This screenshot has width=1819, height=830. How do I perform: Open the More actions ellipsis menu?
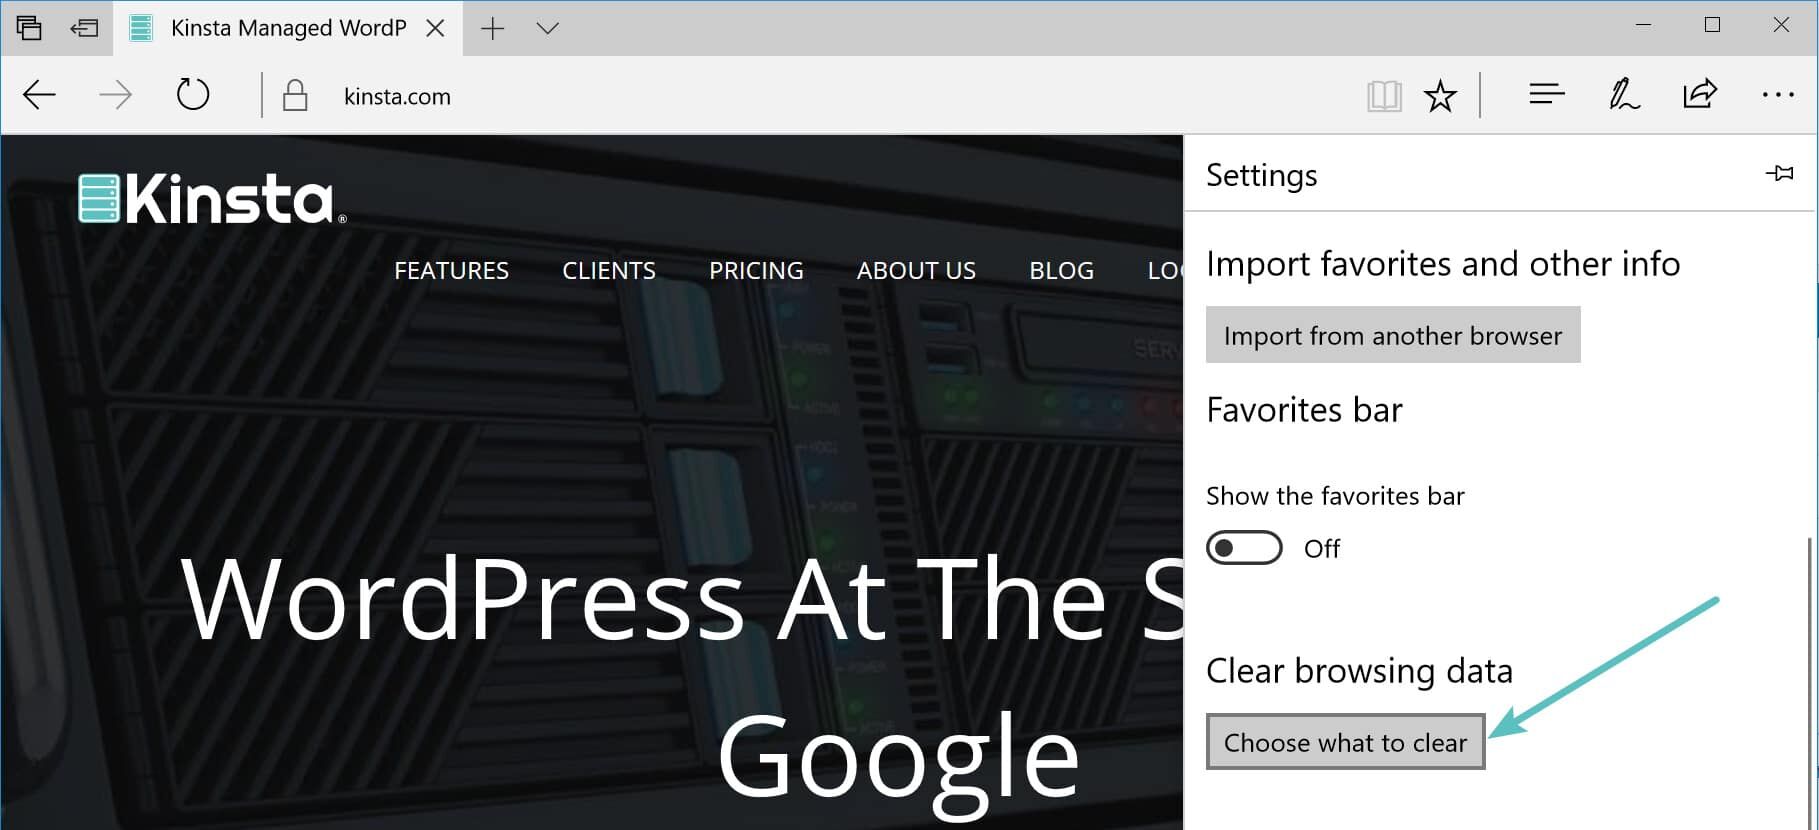[x=1777, y=95]
